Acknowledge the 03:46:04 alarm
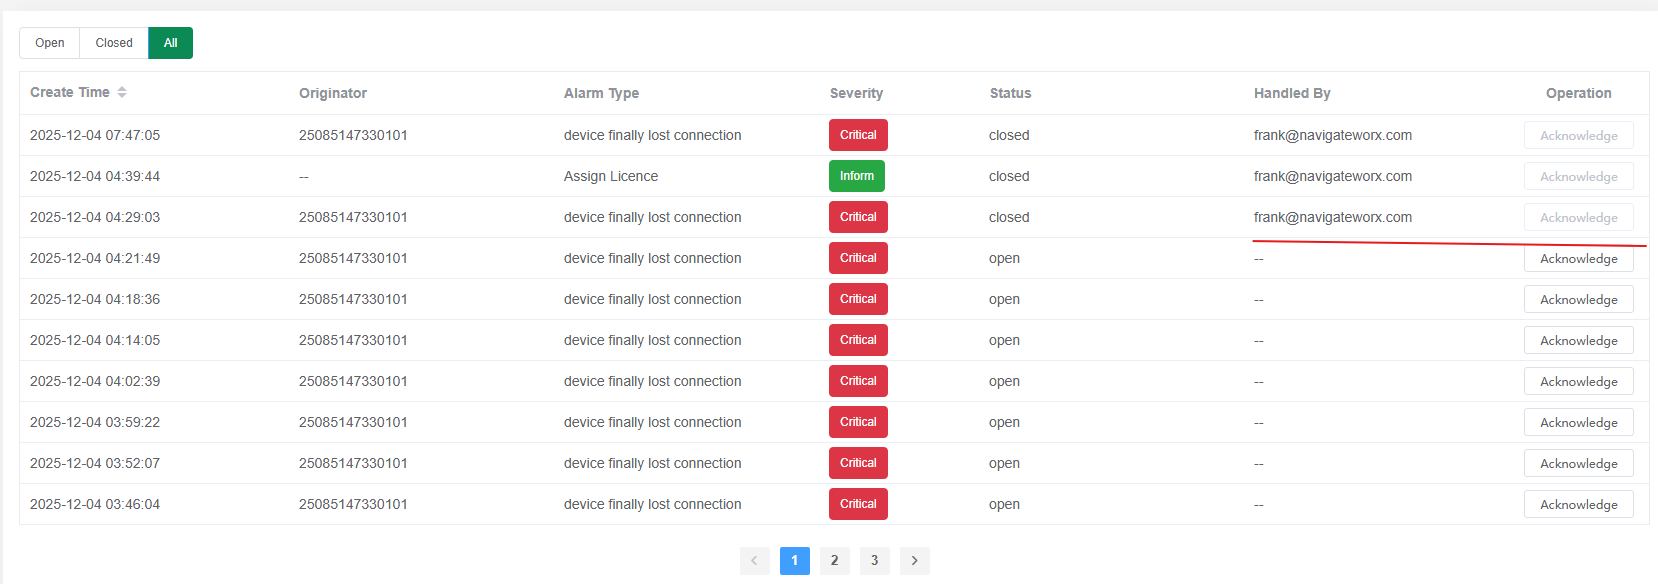The width and height of the screenshot is (1658, 584). point(1578,505)
